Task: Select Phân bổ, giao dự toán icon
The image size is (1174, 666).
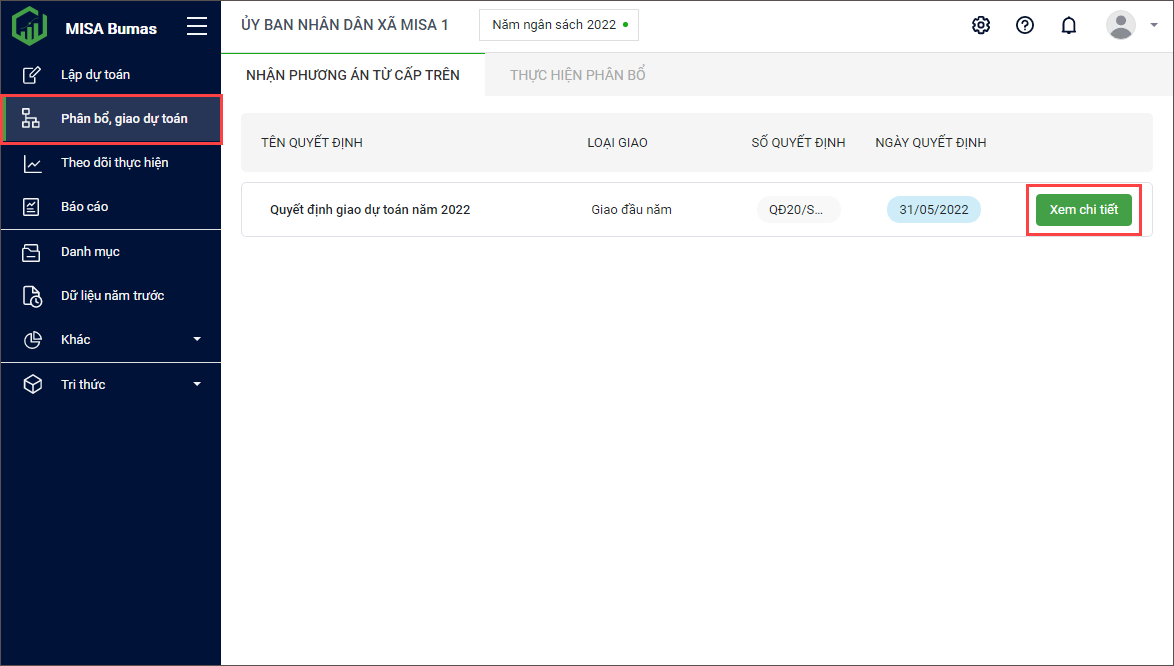Action: click(32, 119)
